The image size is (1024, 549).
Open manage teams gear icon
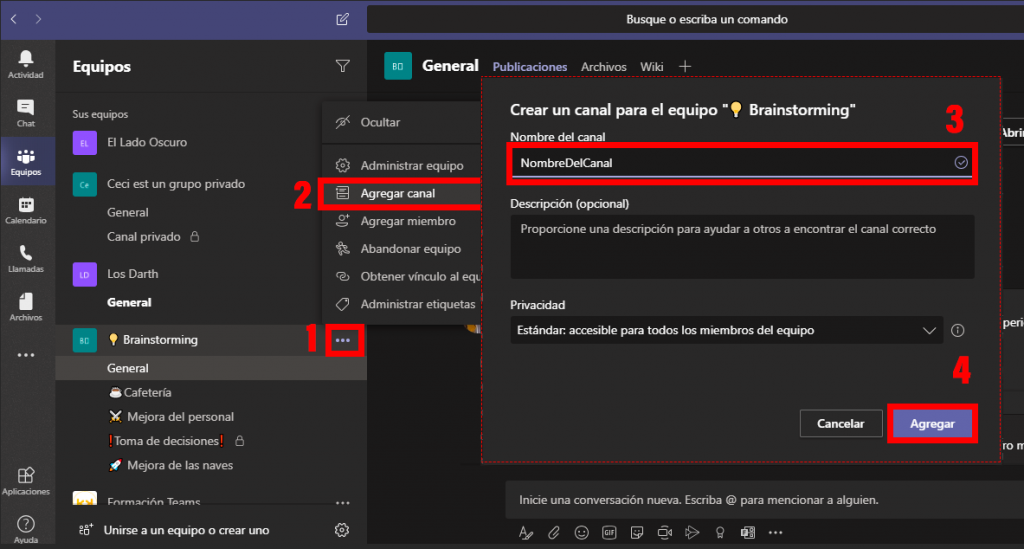342,530
